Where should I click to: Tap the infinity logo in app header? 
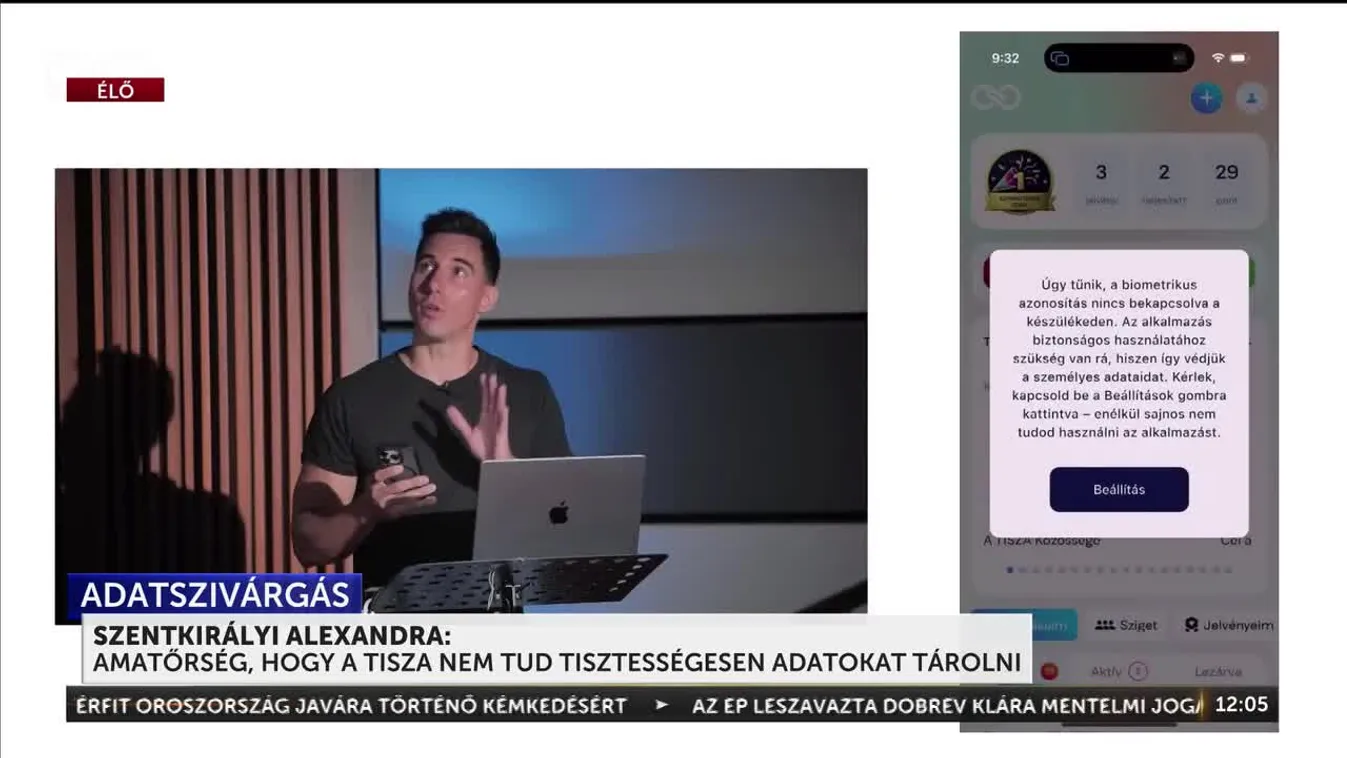(995, 97)
